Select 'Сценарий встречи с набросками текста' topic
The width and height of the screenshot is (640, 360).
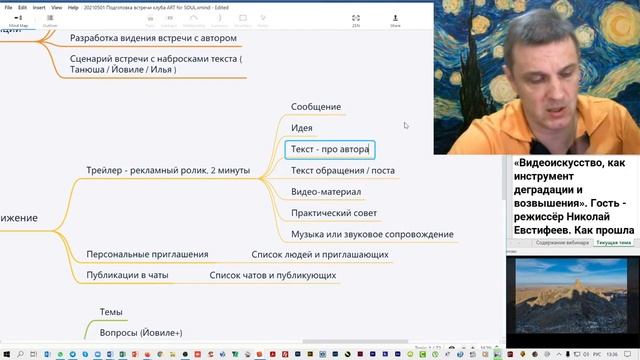coord(156,64)
